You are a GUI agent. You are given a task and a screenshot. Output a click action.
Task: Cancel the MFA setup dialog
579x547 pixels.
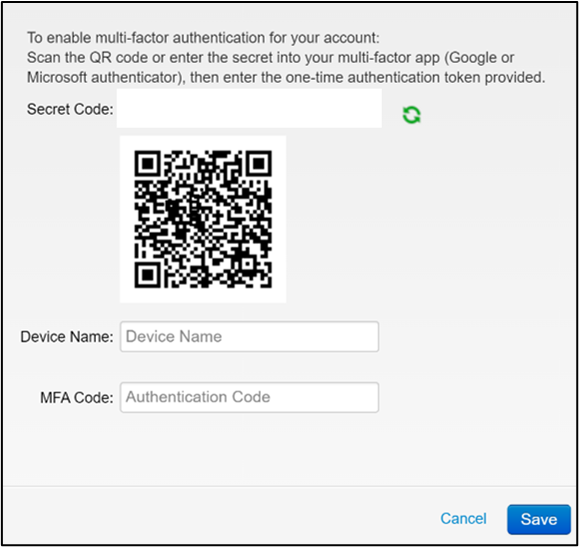click(463, 519)
